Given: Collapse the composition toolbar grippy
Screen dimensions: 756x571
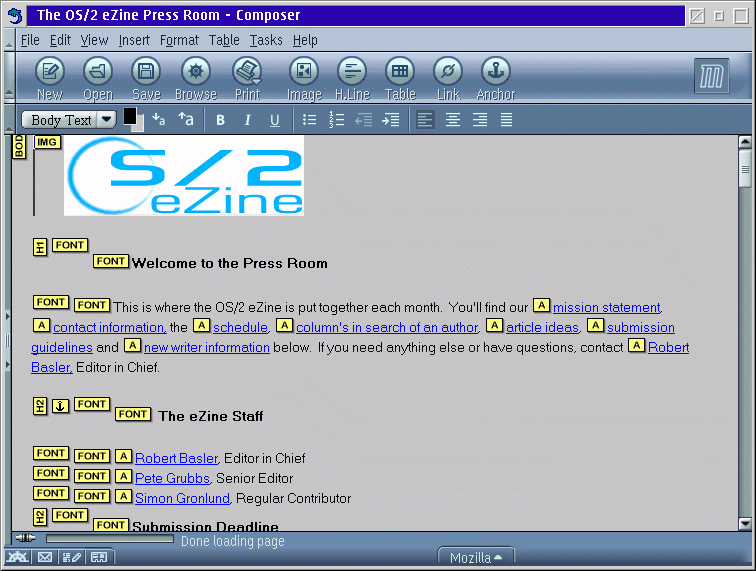Looking at the screenshot, I should coord(9,77).
